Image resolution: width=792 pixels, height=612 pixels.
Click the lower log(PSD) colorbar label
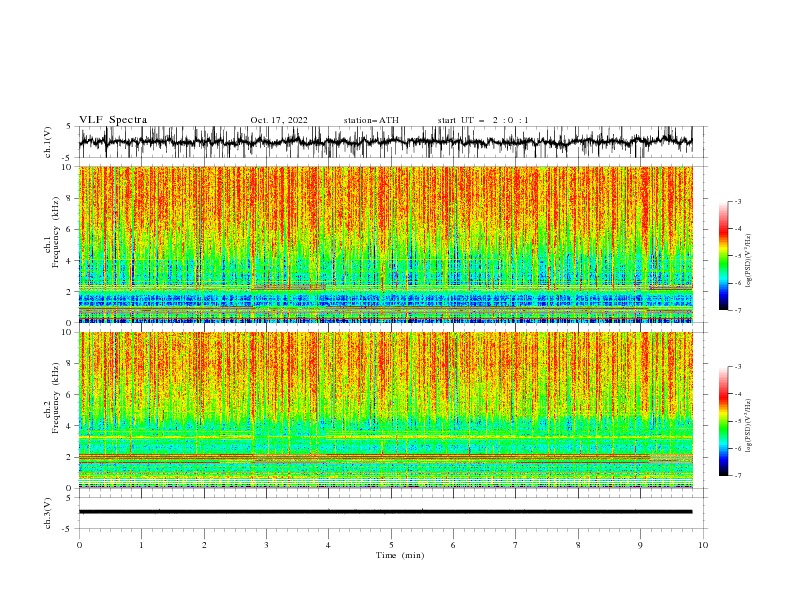(748, 426)
